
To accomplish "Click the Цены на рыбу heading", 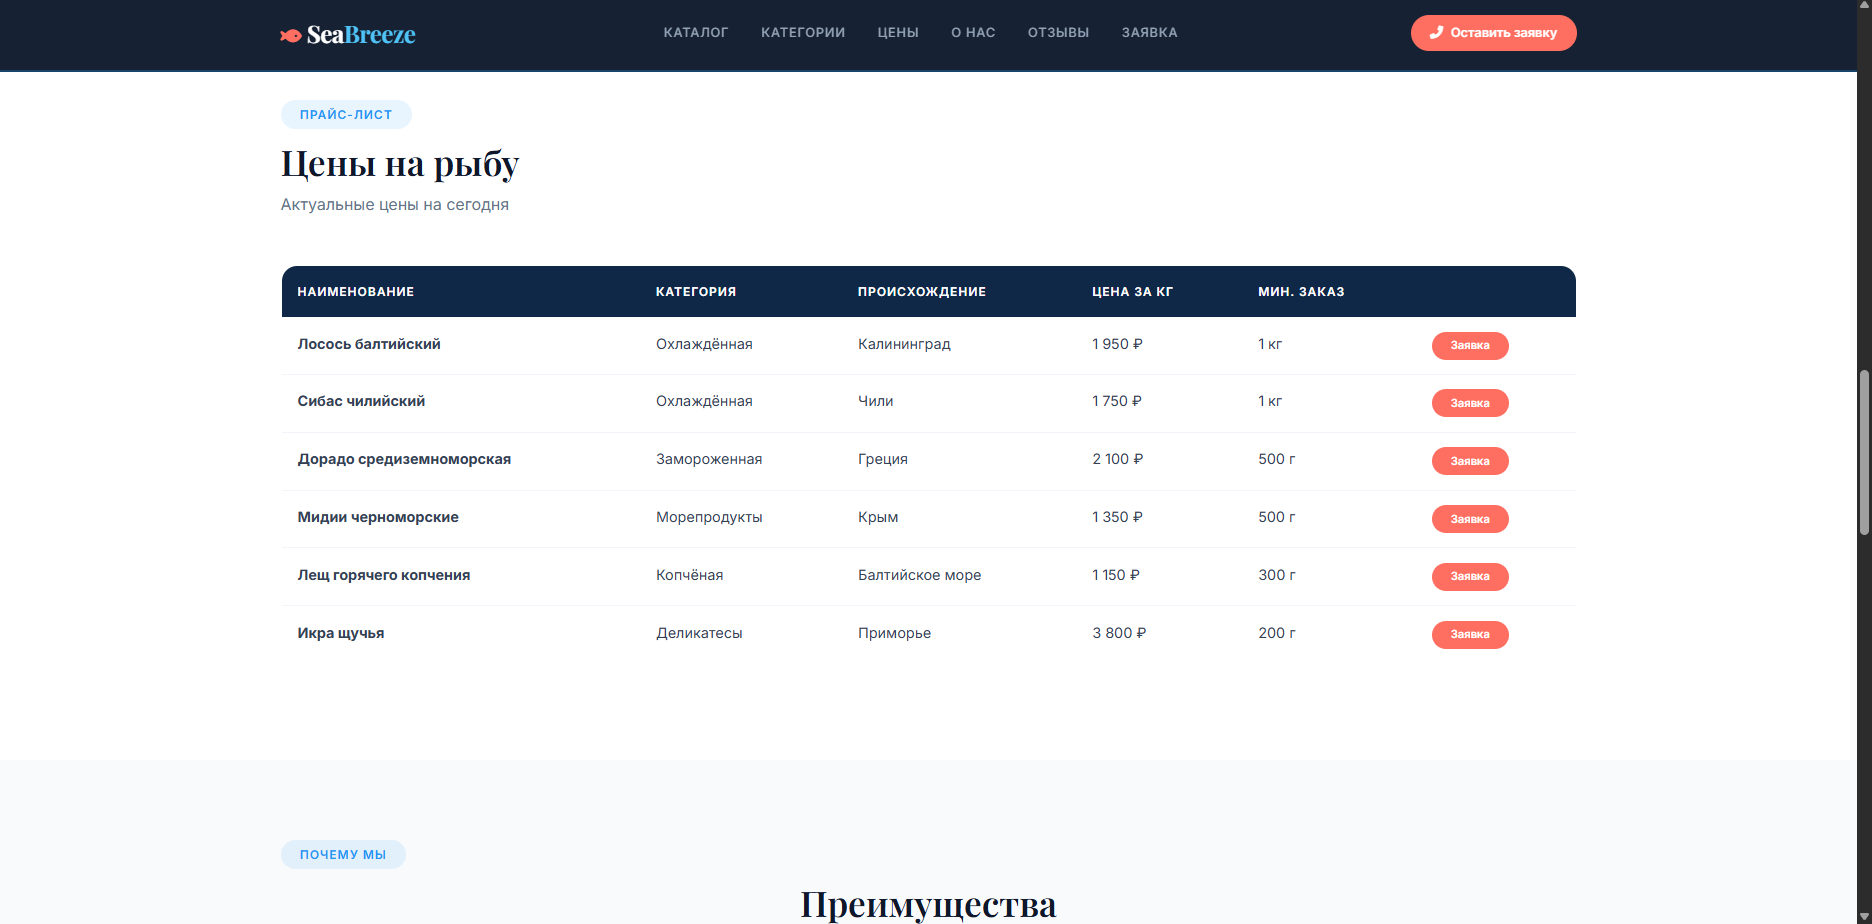I will (x=400, y=164).
